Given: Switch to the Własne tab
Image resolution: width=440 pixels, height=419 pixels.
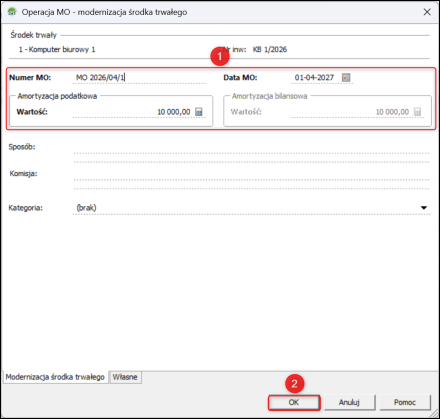Looking at the screenshot, I should click(125, 377).
